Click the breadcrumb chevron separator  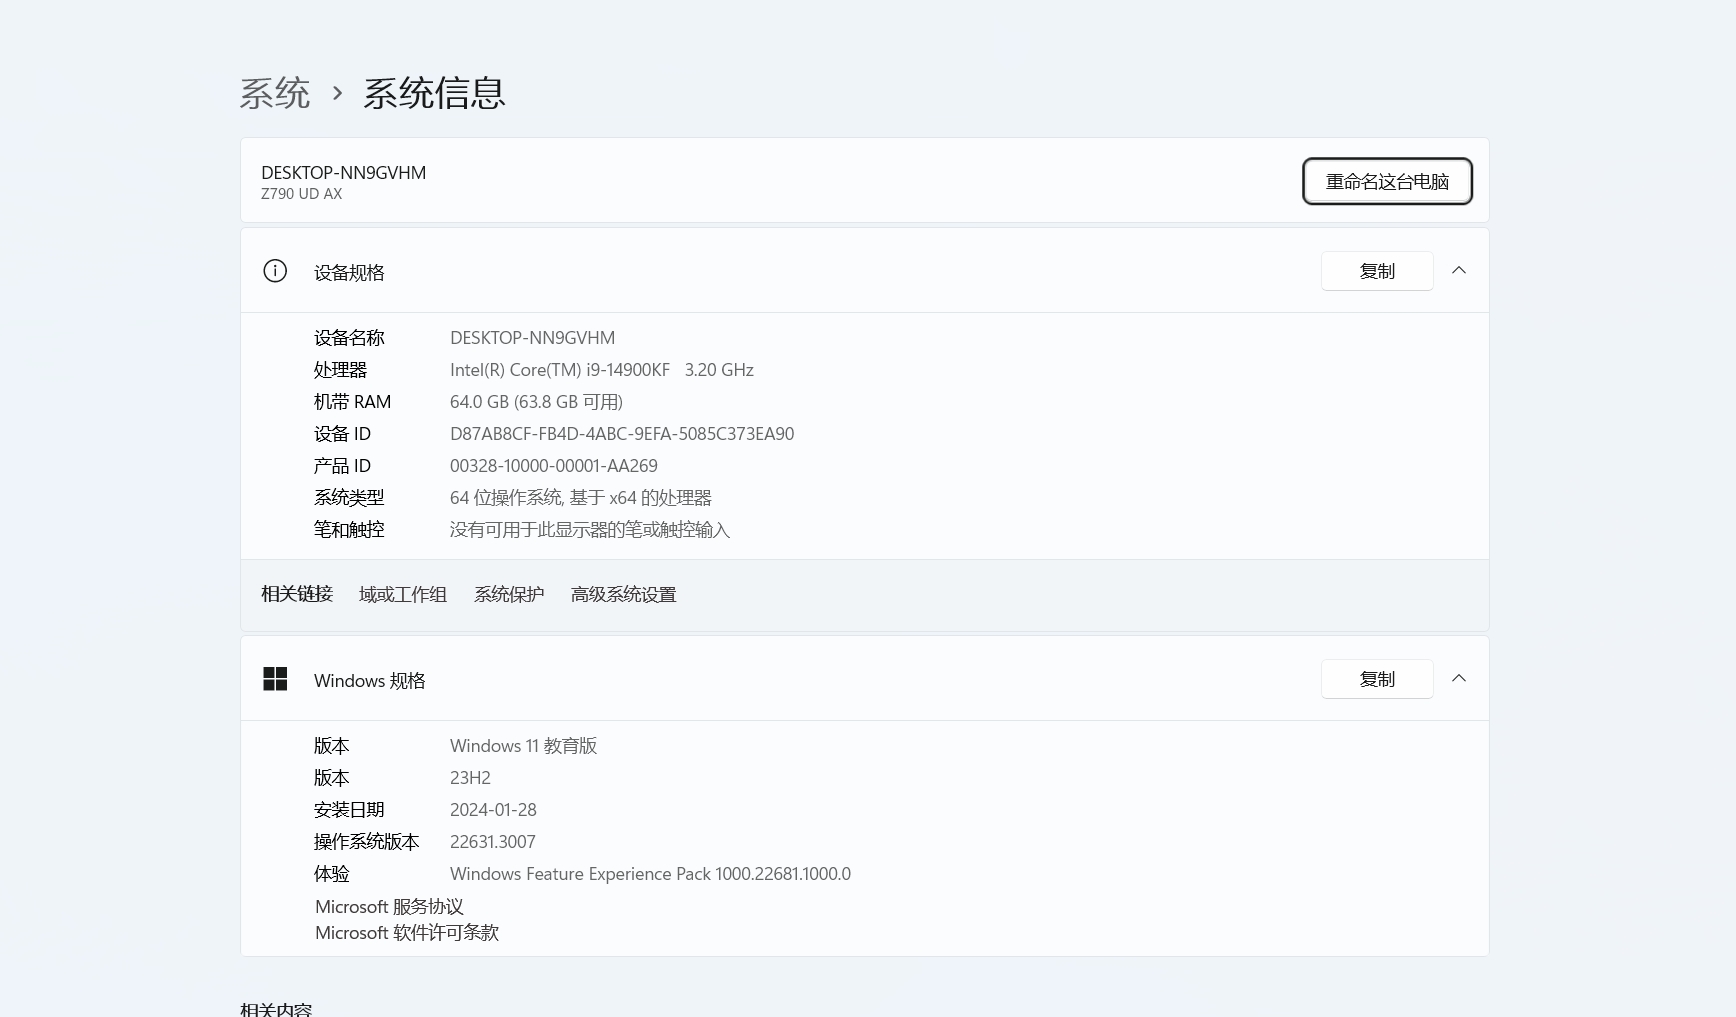coord(337,94)
